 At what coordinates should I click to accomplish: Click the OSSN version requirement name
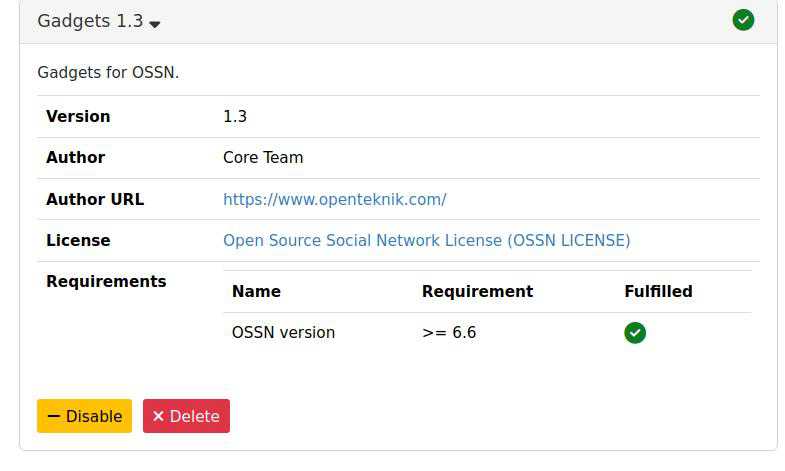point(283,332)
